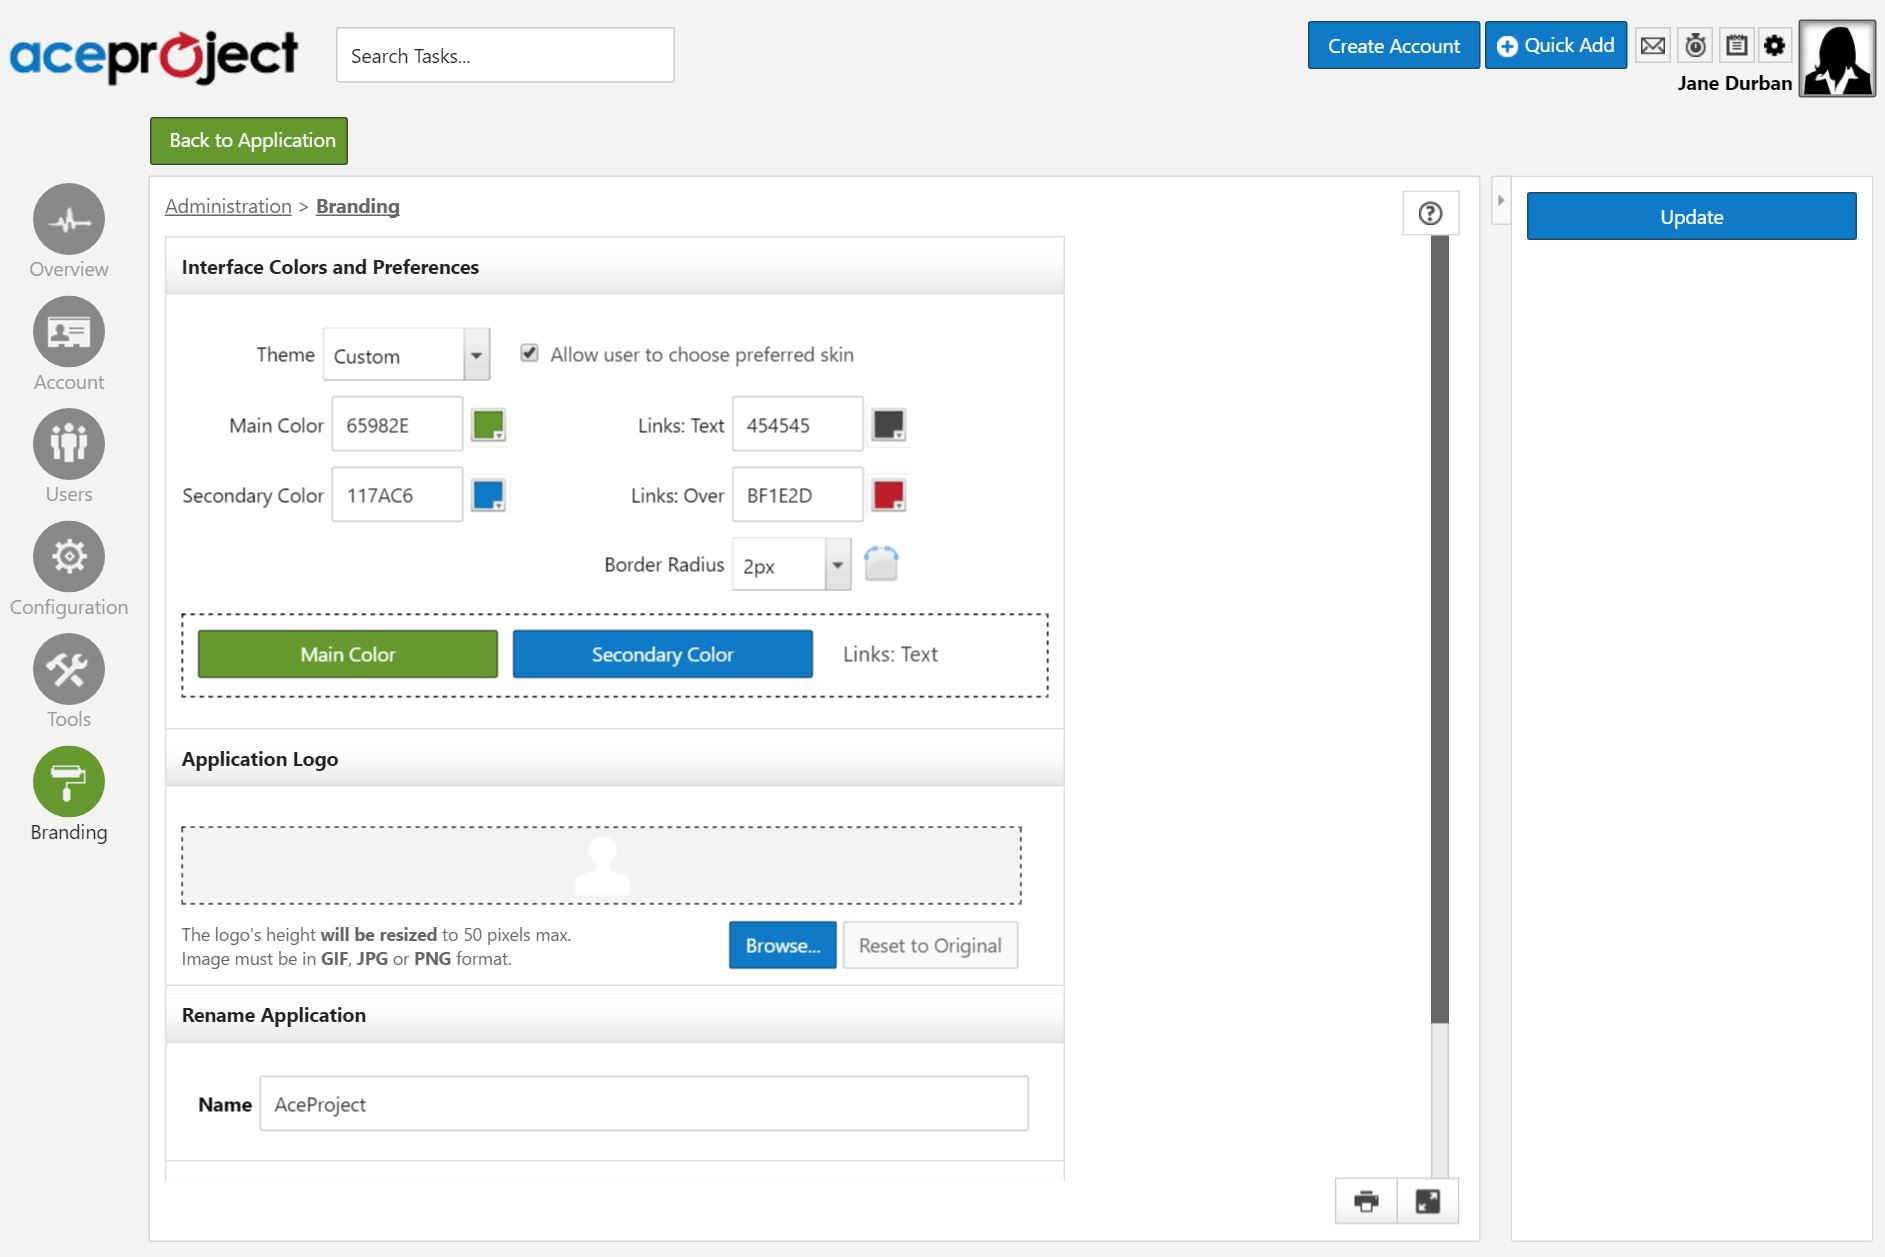The image size is (1885, 1257).
Task: Open the Secondary Color picker dropdown
Action: 489,493
